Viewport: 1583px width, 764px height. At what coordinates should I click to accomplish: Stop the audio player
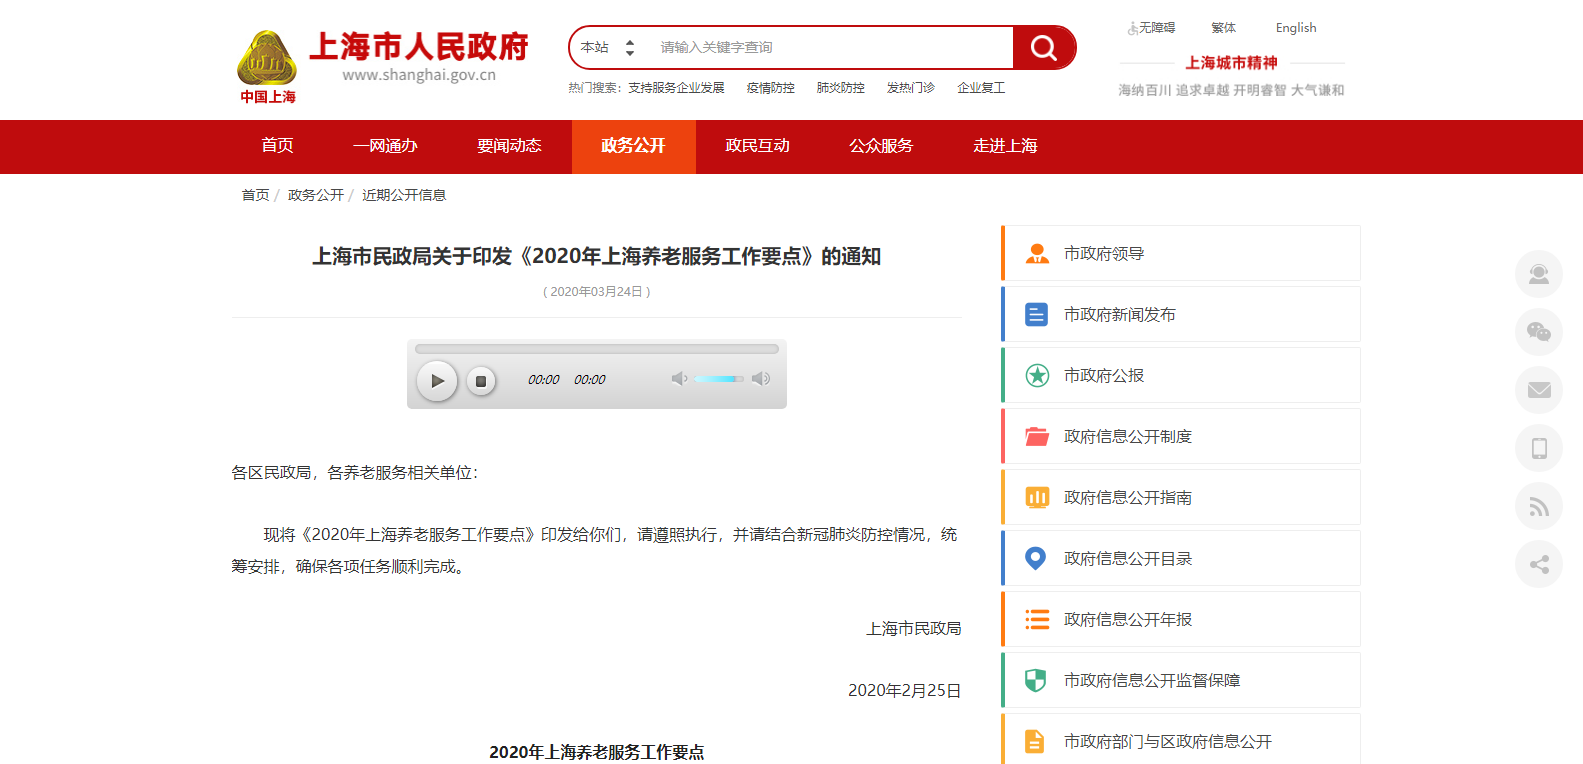481,381
